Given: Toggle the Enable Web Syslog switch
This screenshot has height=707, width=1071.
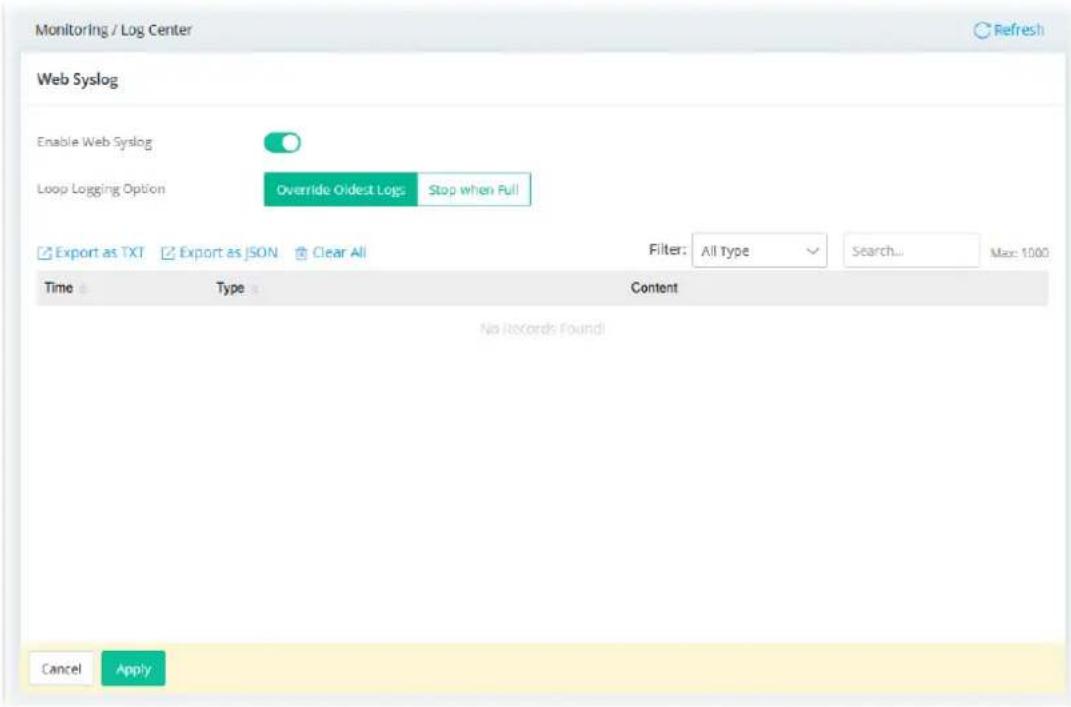Looking at the screenshot, I should click(x=282, y=142).
